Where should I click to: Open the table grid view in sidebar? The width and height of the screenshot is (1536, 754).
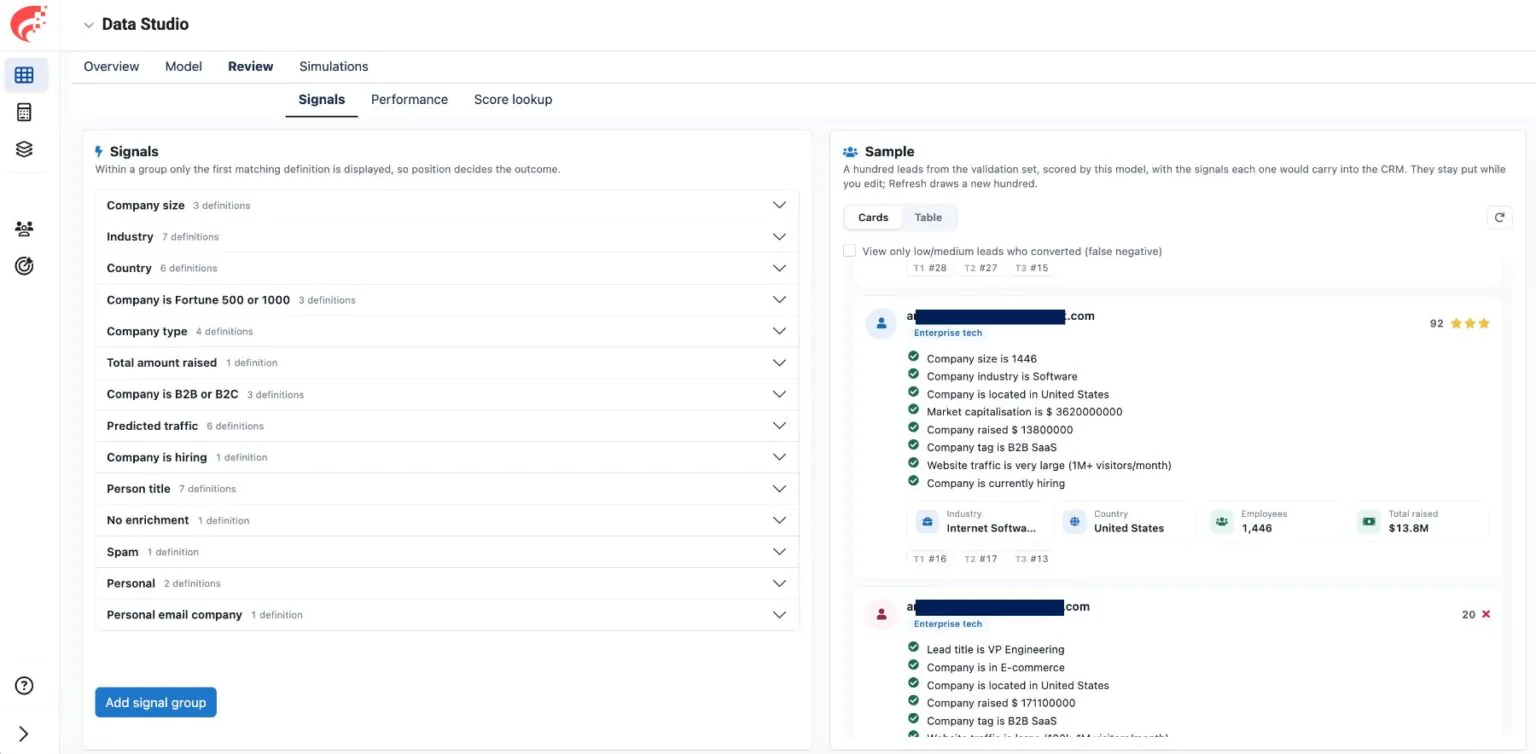24,75
